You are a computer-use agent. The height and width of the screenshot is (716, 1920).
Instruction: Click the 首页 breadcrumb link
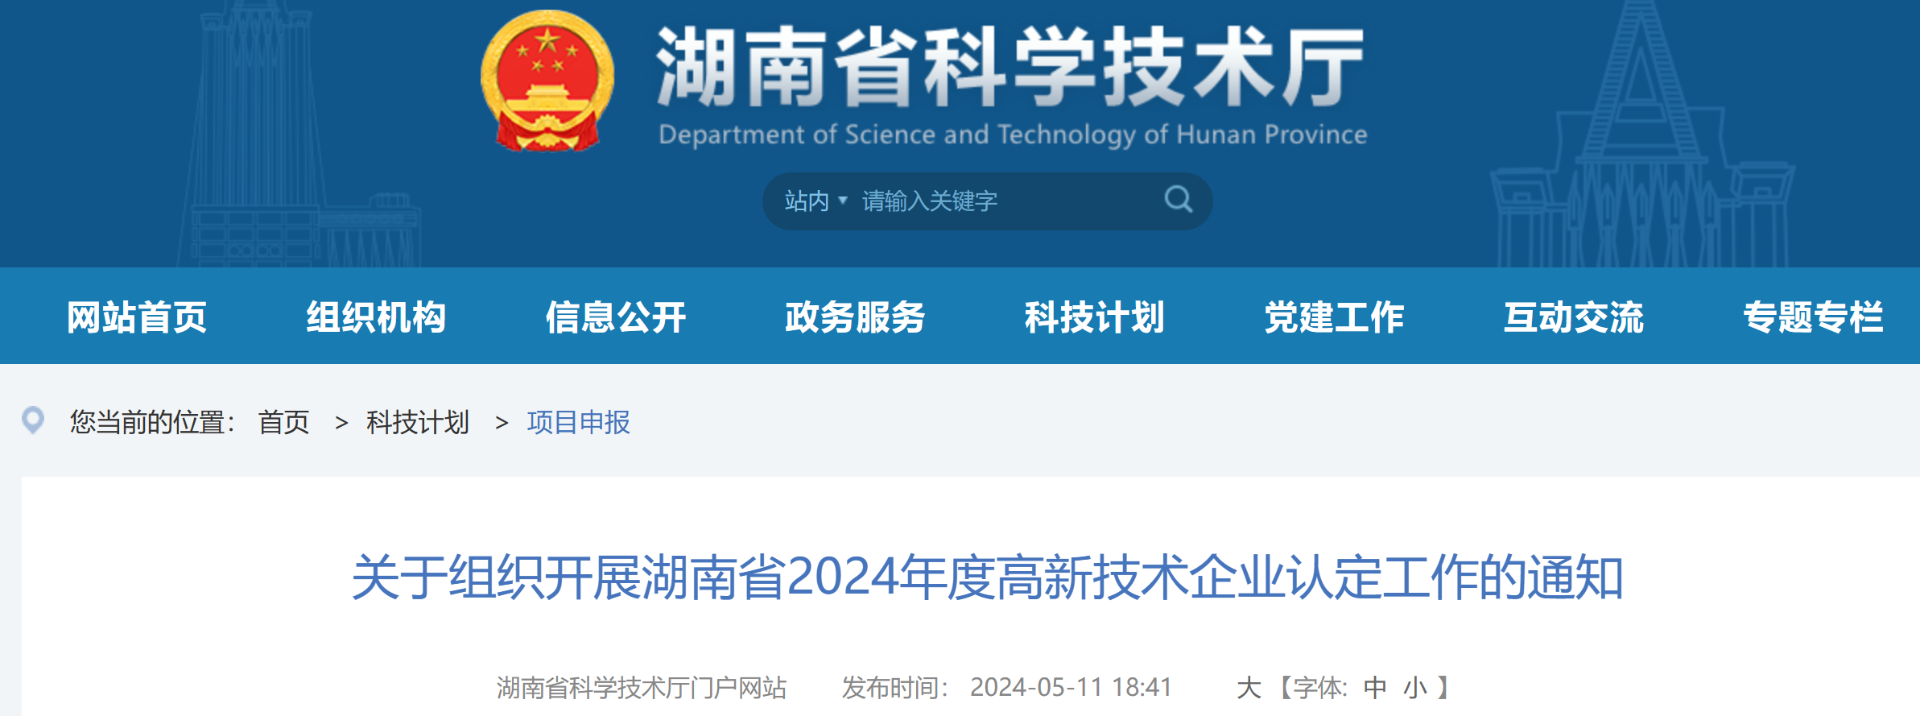pos(284,423)
